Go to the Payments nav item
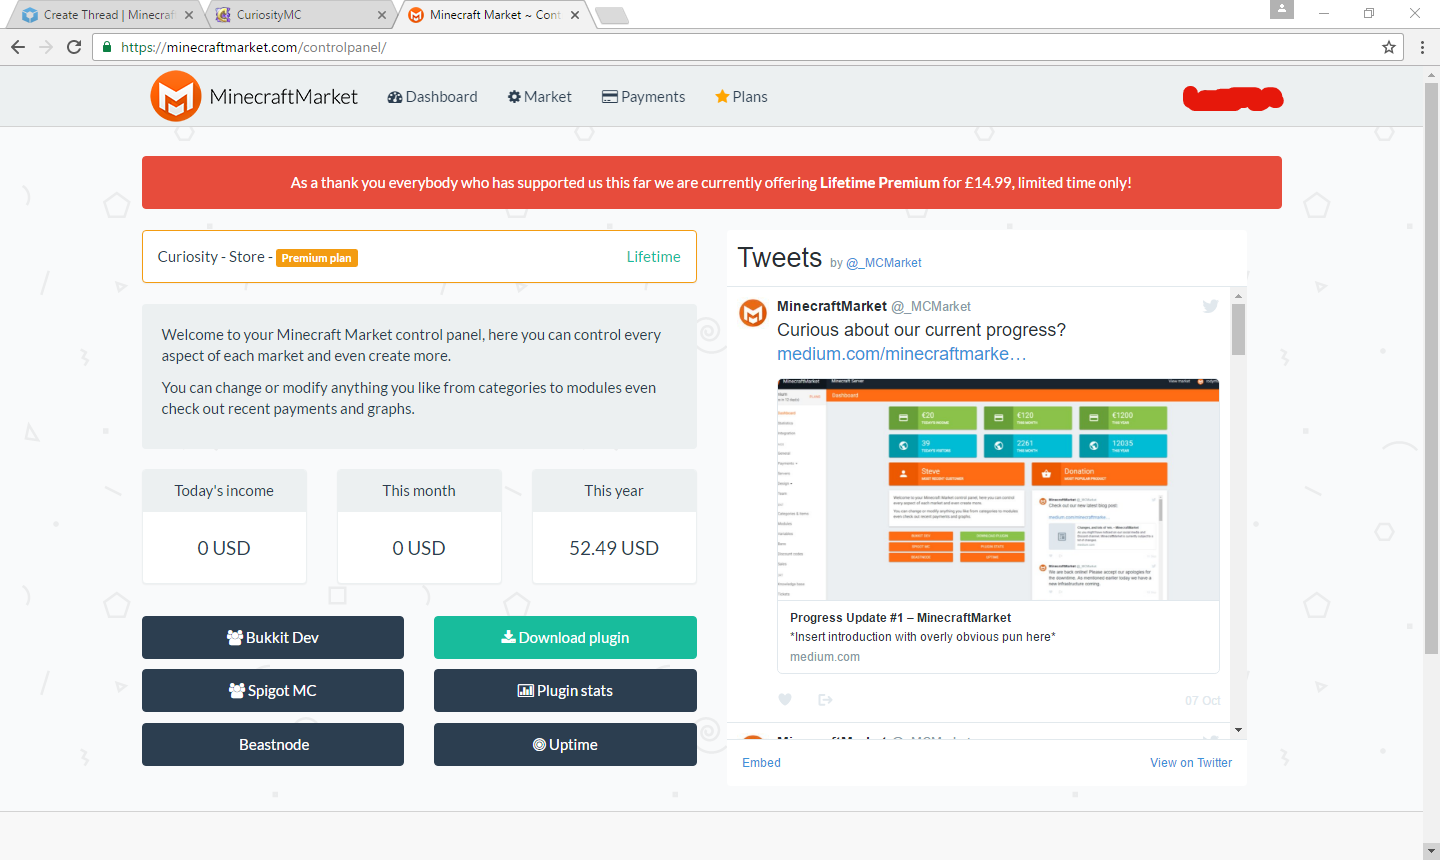 click(x=643, y=97)
